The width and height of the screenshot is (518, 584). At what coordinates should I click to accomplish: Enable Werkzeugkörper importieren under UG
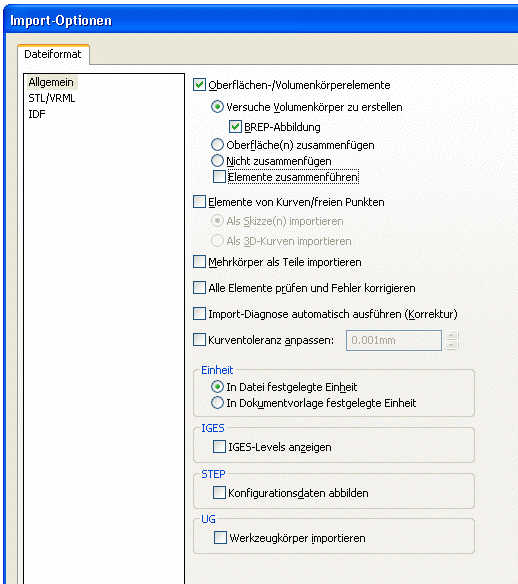(220, 538)
